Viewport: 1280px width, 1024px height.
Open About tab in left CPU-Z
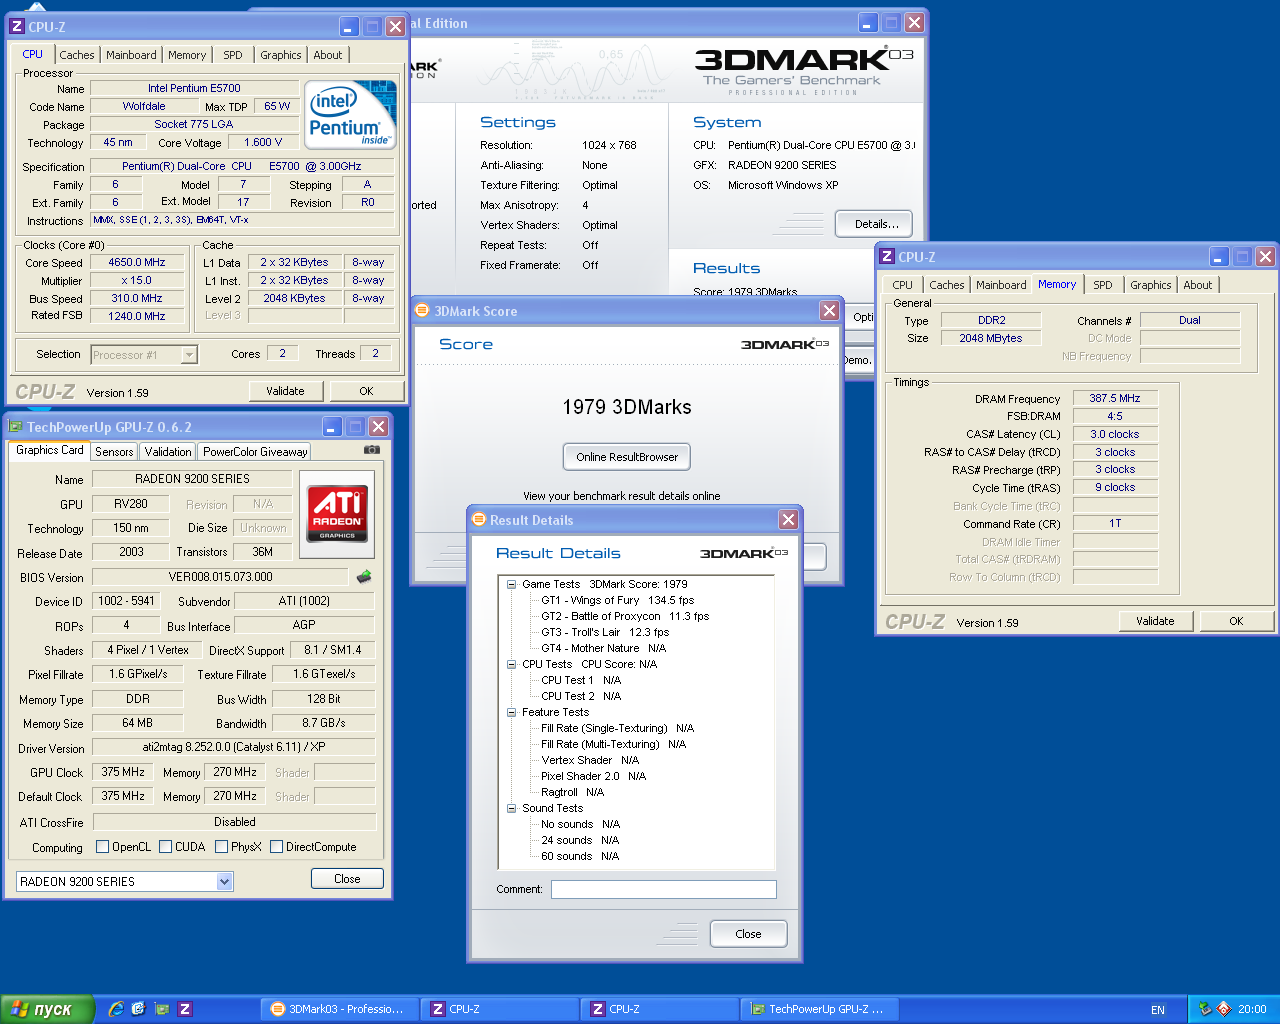(328, 55)
